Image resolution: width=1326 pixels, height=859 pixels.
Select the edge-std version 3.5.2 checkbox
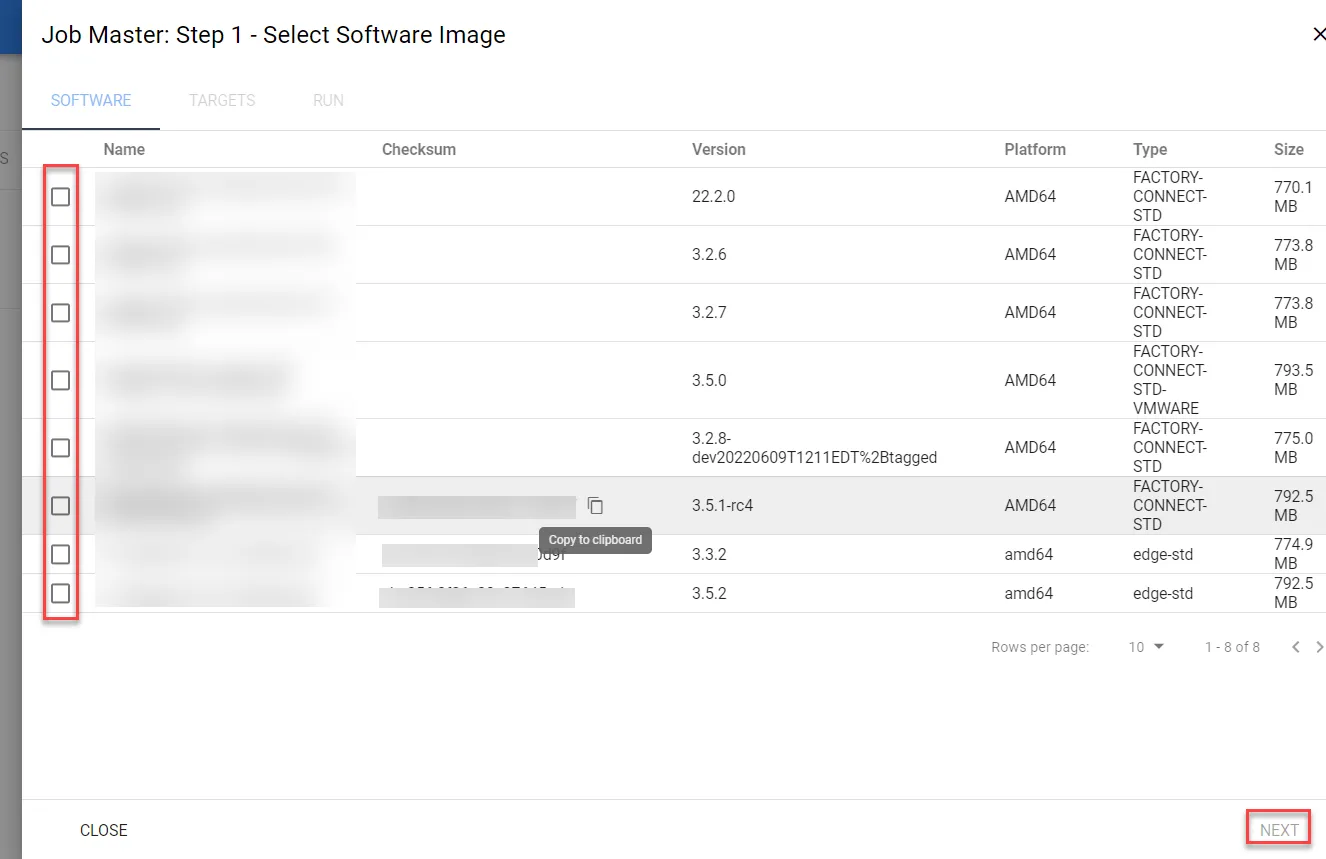click(x=61, y=593)
